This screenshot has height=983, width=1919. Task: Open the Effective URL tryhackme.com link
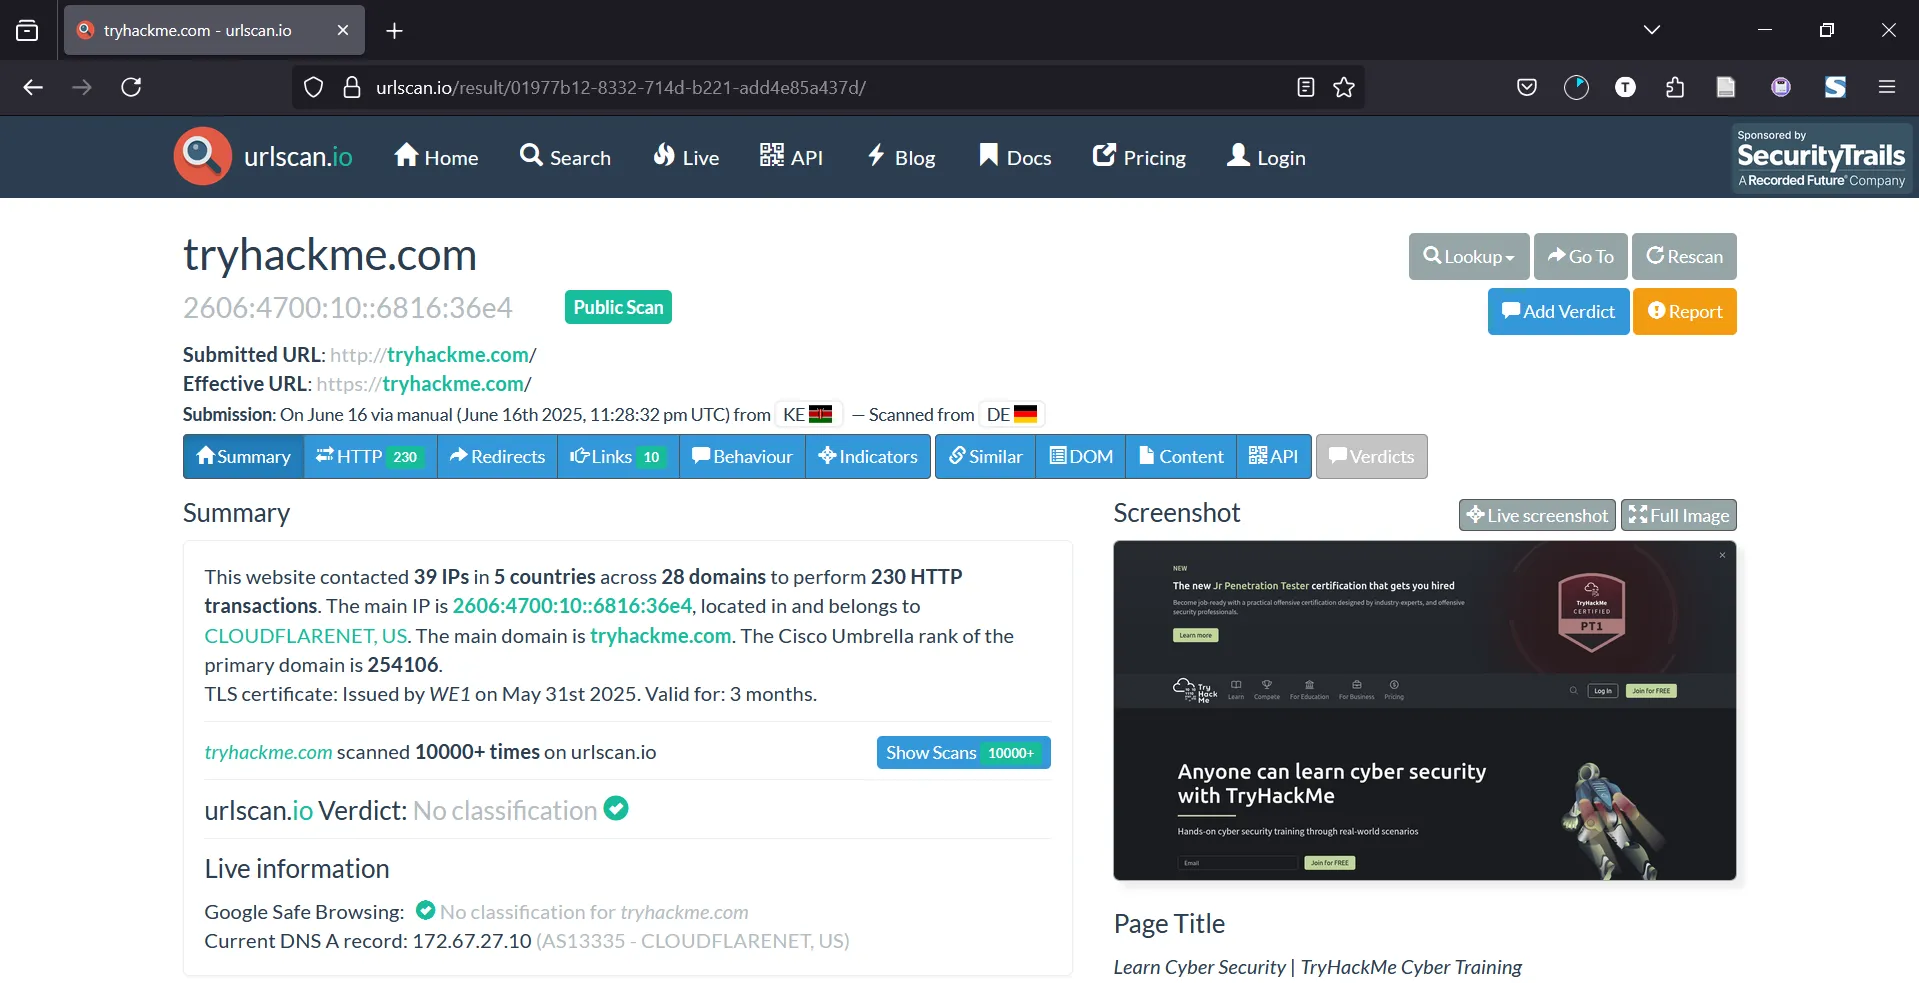point(453,384)
